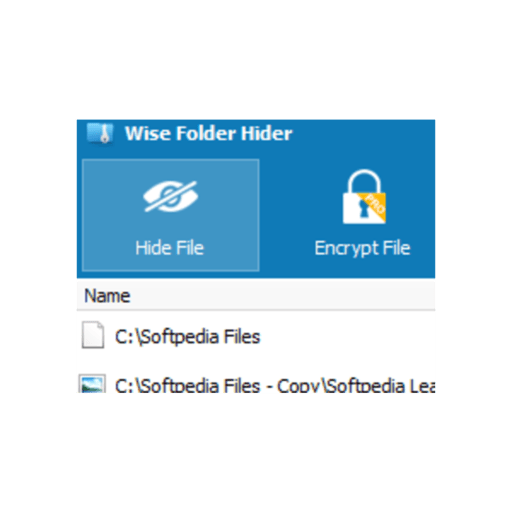
Task: Click the blank document icon for Softpedia Files
Action: pyautogui.click(x=93, y=335)
